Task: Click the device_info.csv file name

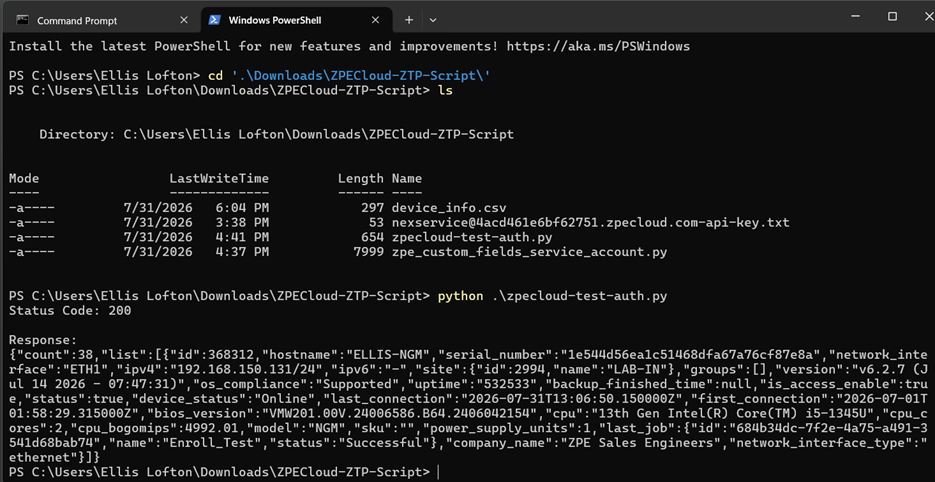Action: pos(449,208)
